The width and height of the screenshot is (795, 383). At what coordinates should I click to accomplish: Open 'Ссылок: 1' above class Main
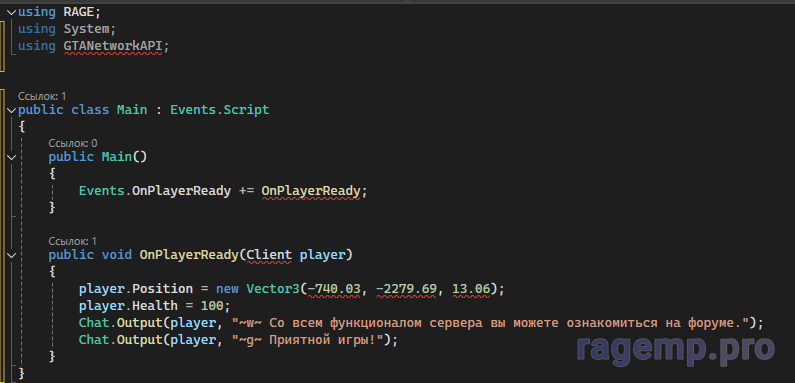[42, 96]
